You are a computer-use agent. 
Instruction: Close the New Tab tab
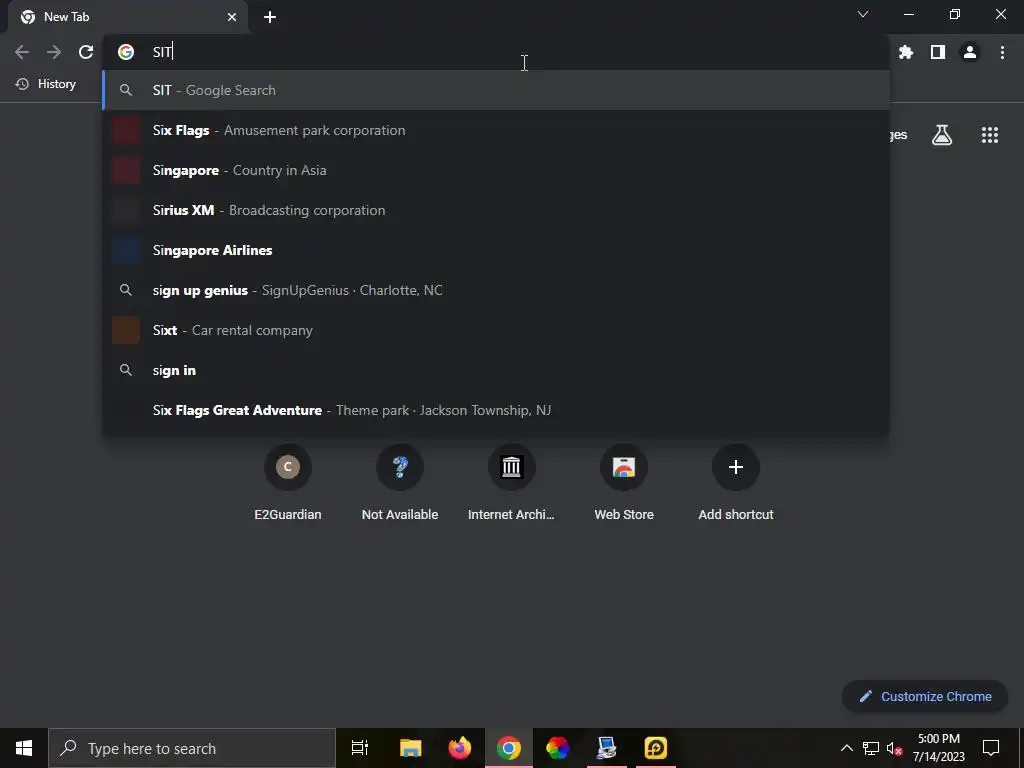point(232,17)
